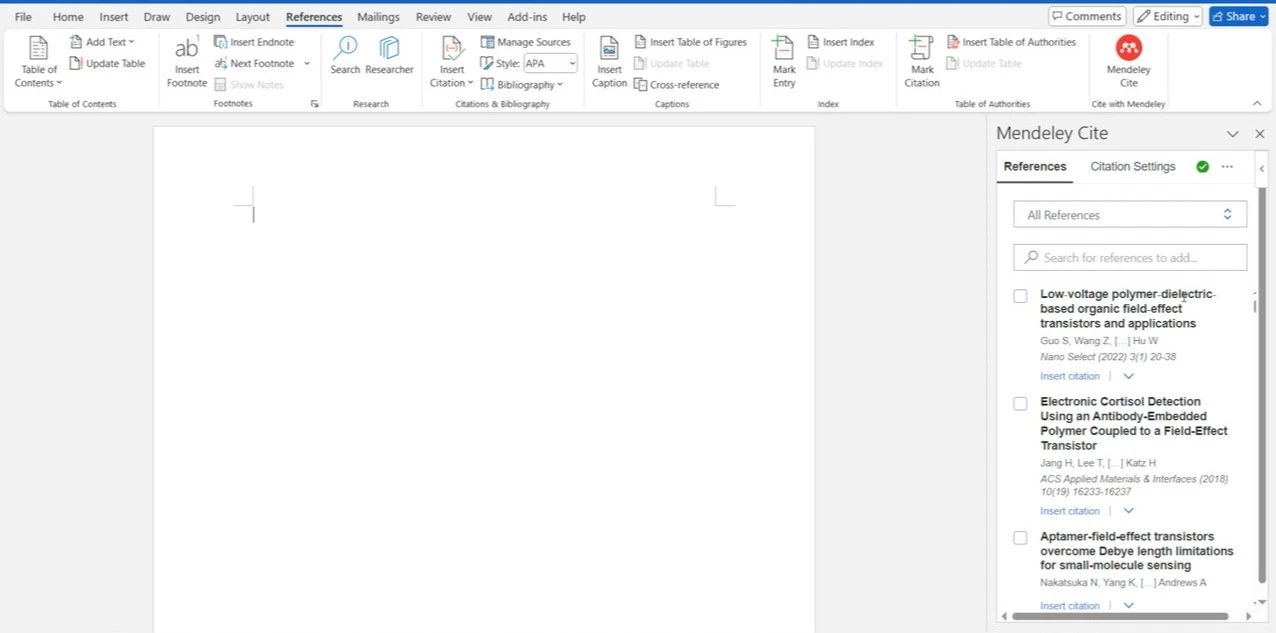Launch the Researcher tool

pos(389,55)
